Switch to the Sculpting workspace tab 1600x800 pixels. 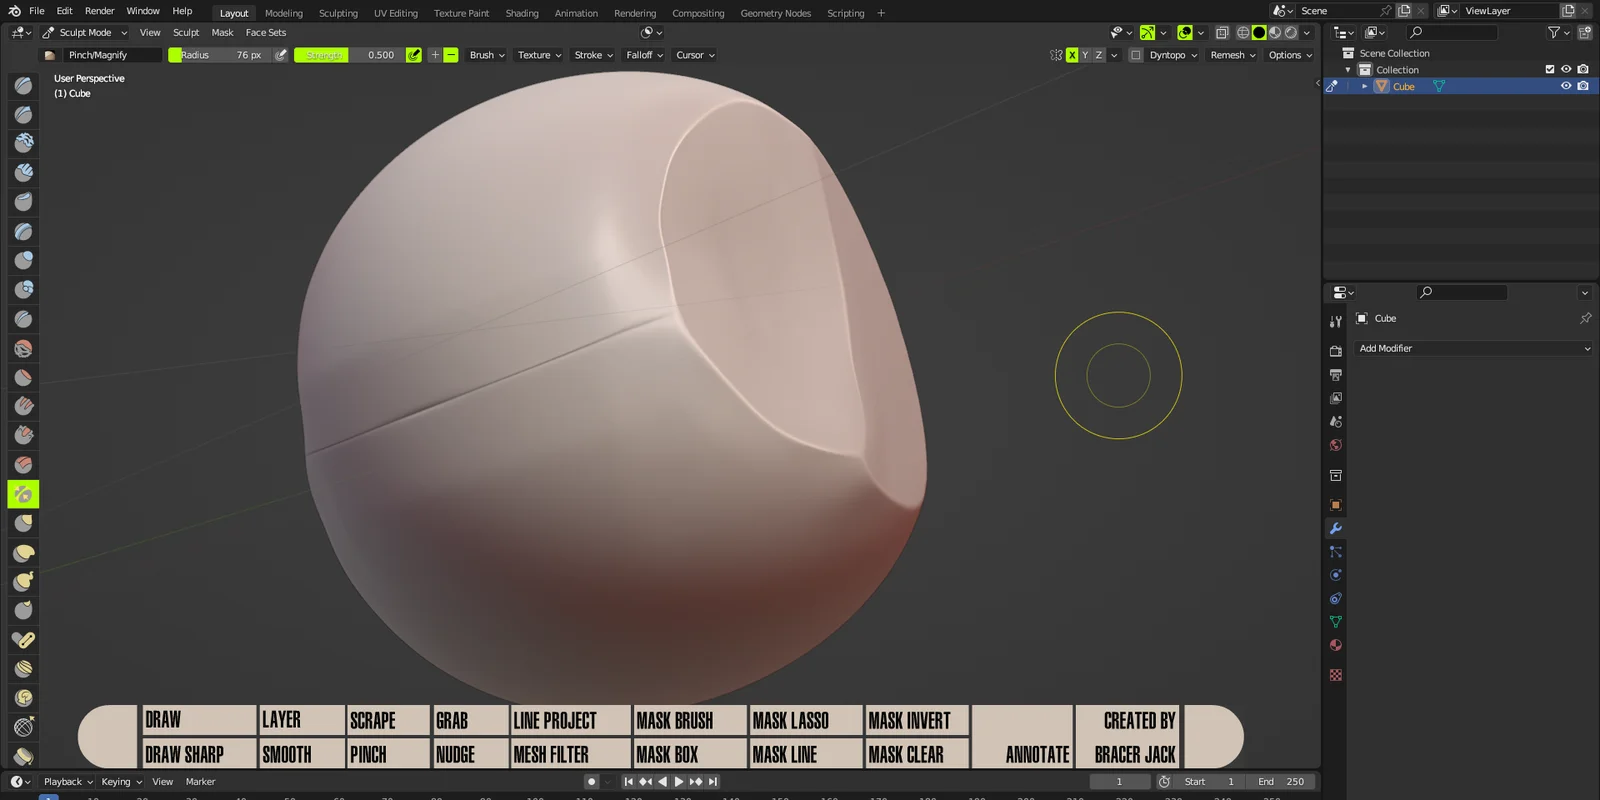(x=338, y=13)
